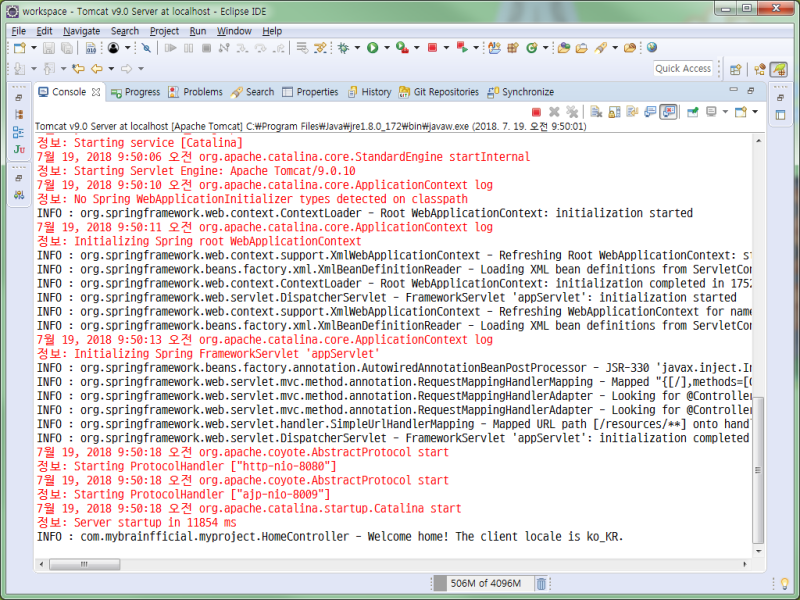
Task: Open the Project menu
Action: click(x=164, y=31)
